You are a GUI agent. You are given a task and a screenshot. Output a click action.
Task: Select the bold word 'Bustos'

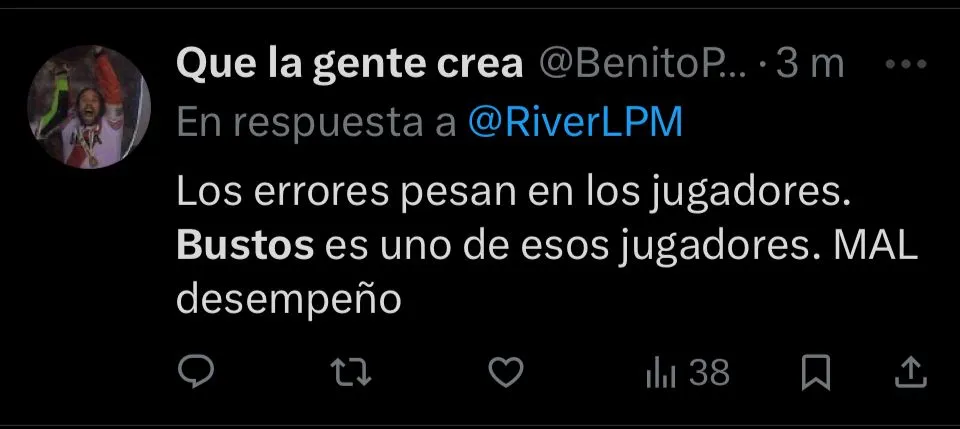(245, 246)
